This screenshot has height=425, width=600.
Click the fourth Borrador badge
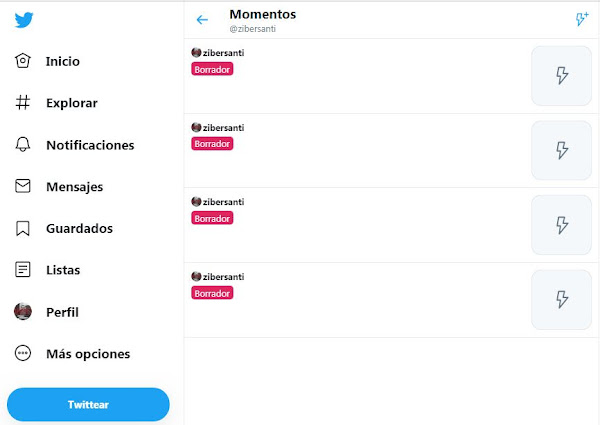[212, 293]
